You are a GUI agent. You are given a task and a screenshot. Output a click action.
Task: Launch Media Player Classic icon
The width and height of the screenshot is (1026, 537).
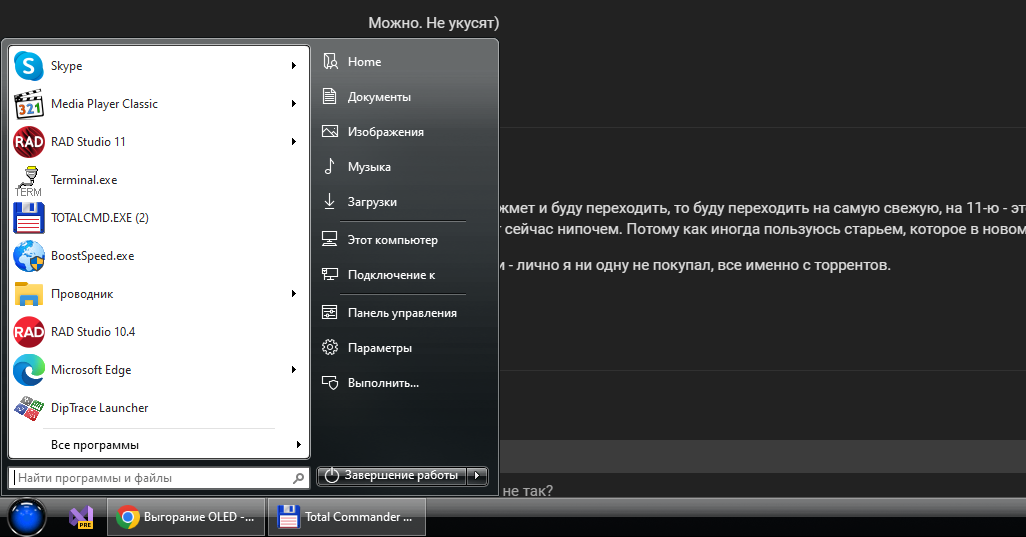click(29, 104)
